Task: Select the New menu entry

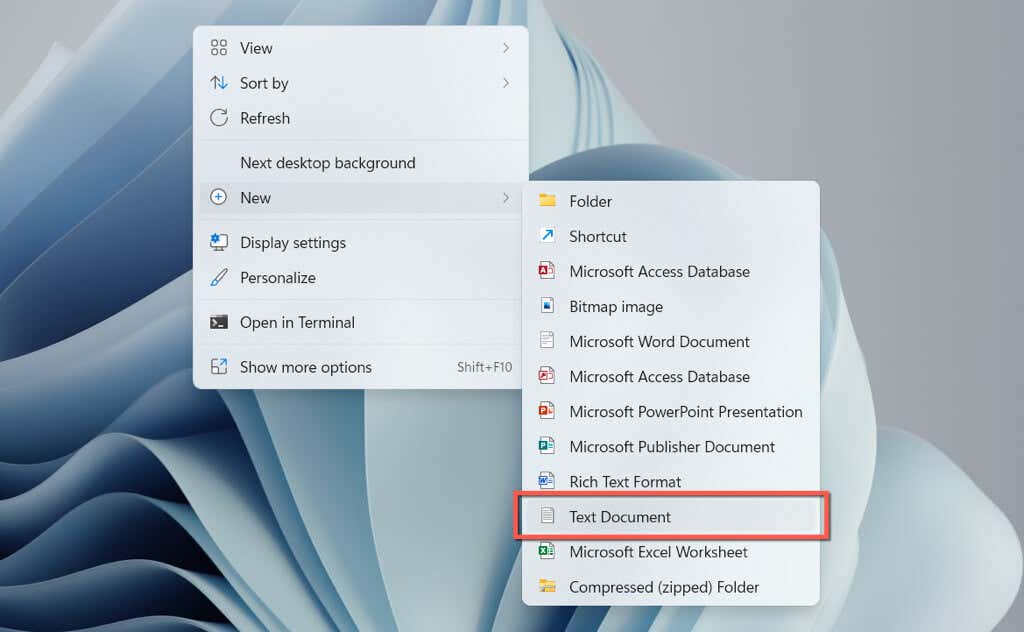Action: [x=360, y=197]
